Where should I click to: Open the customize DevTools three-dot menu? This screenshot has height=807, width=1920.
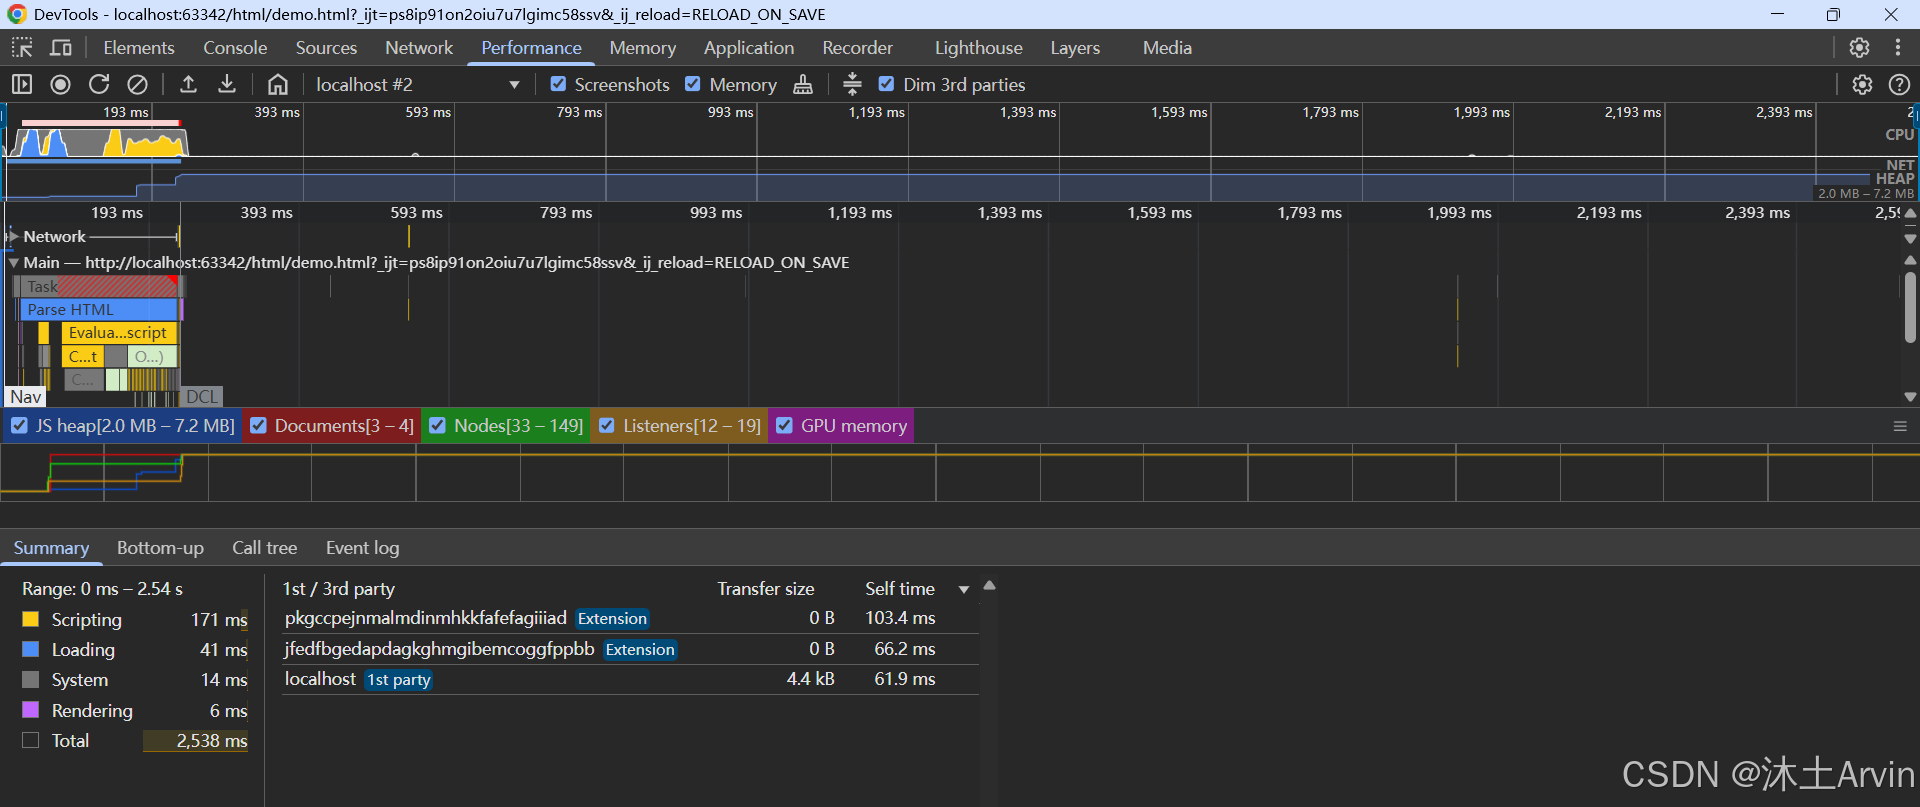click(x=1897, y=48)
